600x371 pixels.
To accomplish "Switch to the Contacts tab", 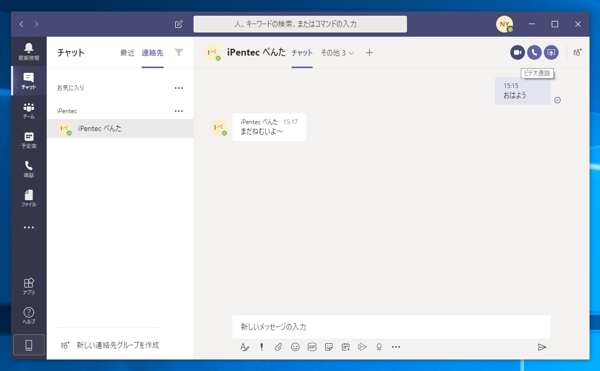I will coord(152,53).
